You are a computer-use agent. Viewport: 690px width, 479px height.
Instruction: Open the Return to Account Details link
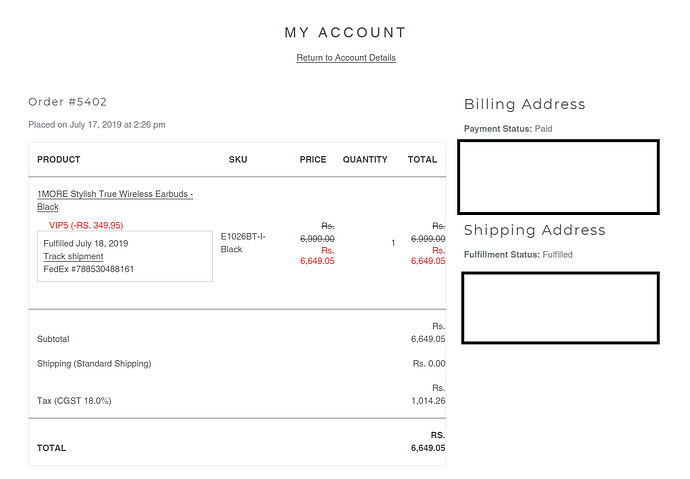click(x=346, y=58)
